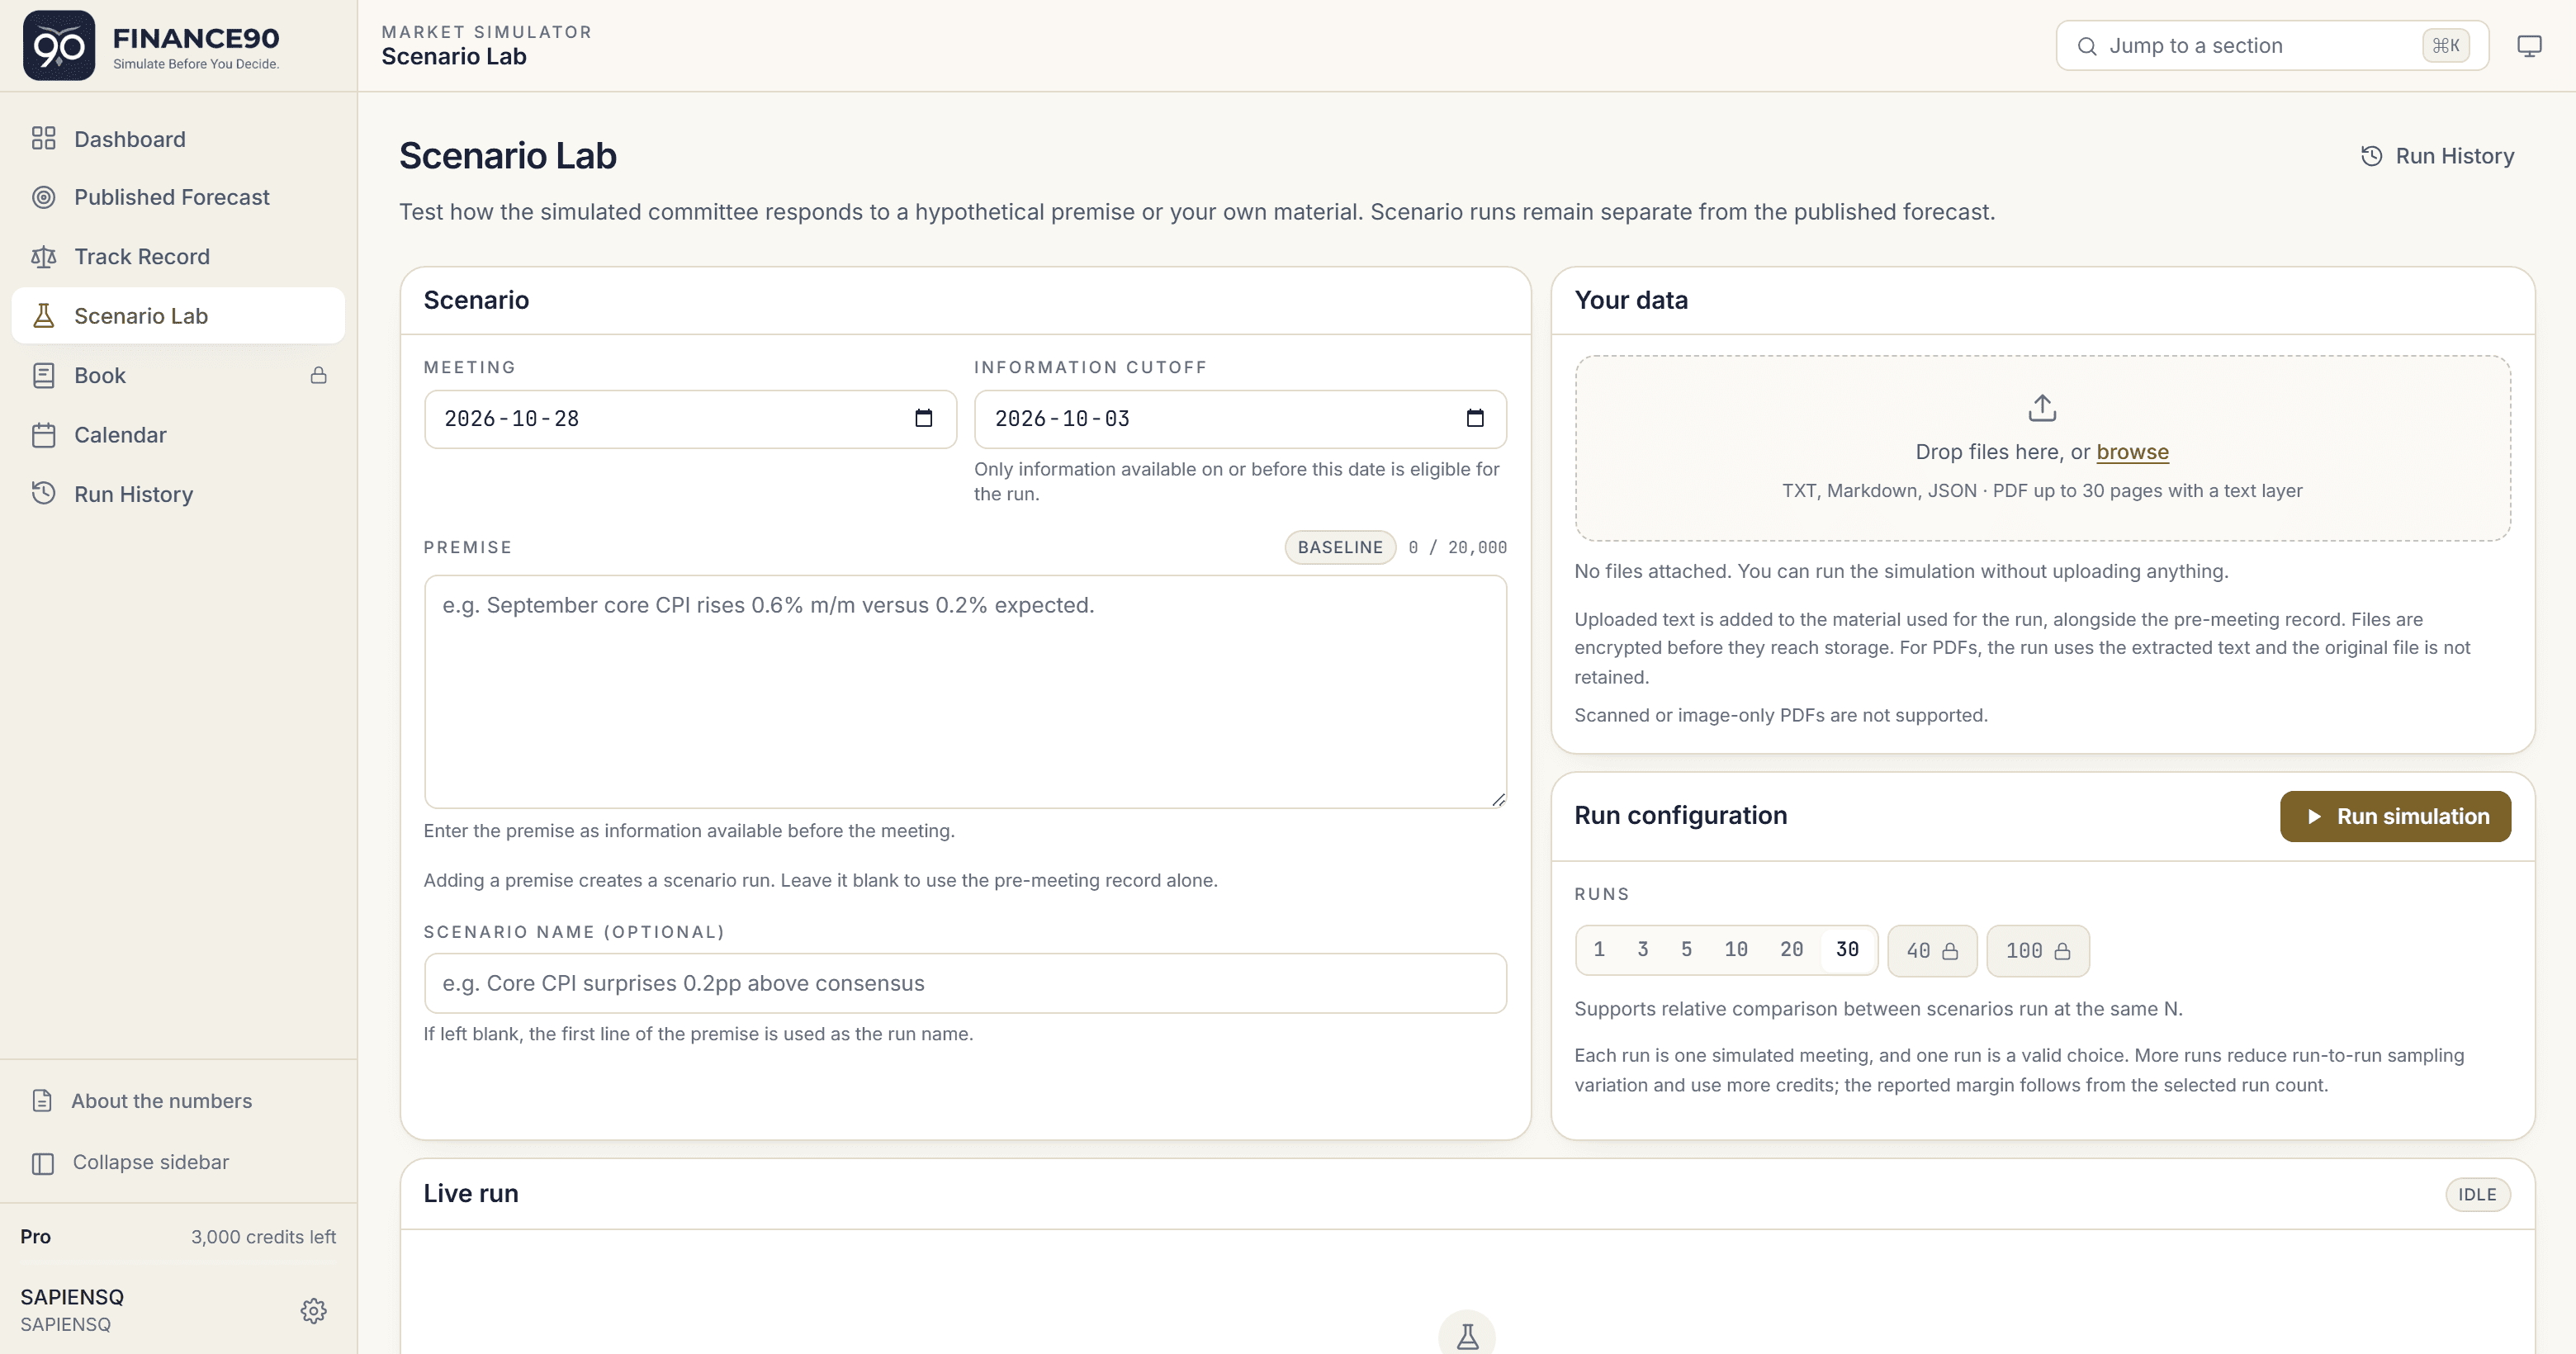The height and width of the screenshot is (1354, 2576).
Task: Click the 3,000 credits left text
Action: 263,1237
